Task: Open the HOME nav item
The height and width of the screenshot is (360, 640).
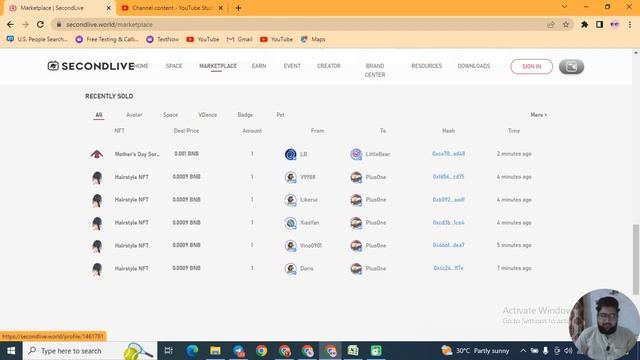Action: [142, 66]
